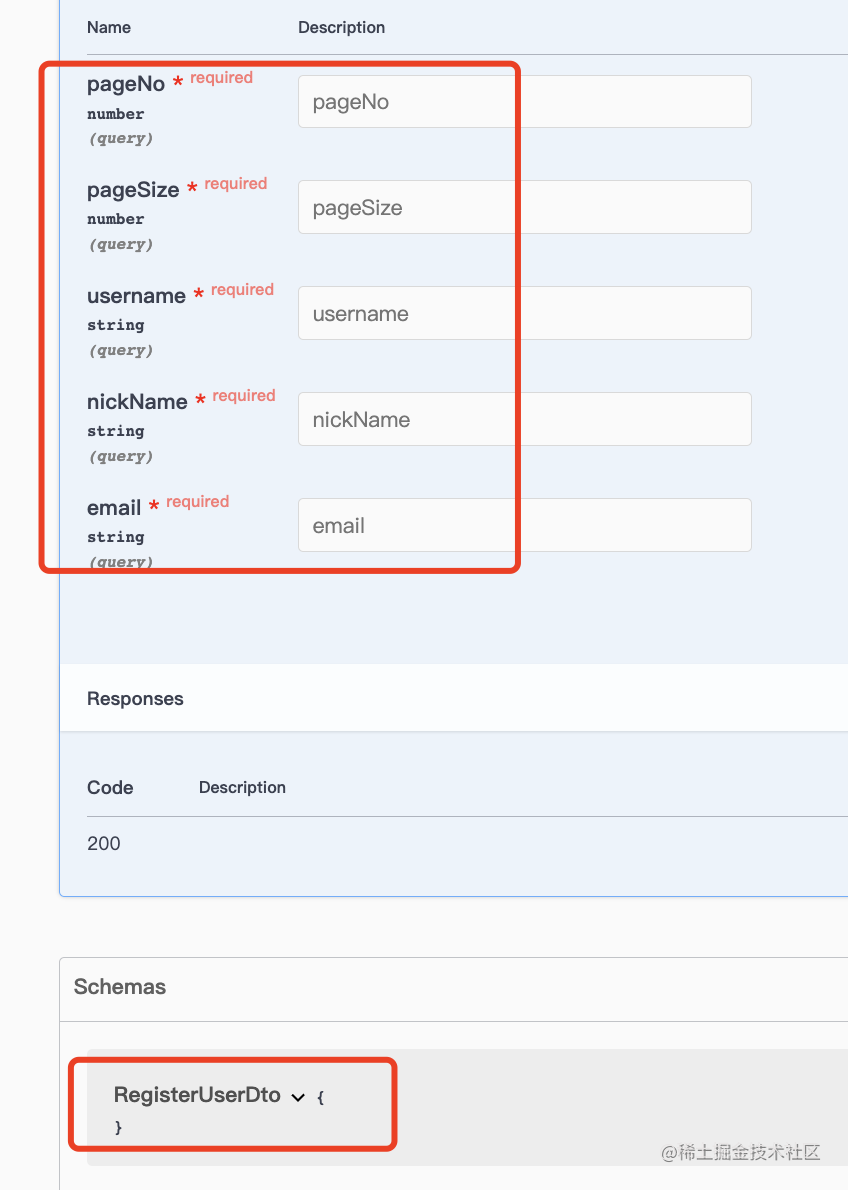Viewport: 848px width, 1190px height.
Task: Click the nickName parameter name label
Action: pos(137,402)
